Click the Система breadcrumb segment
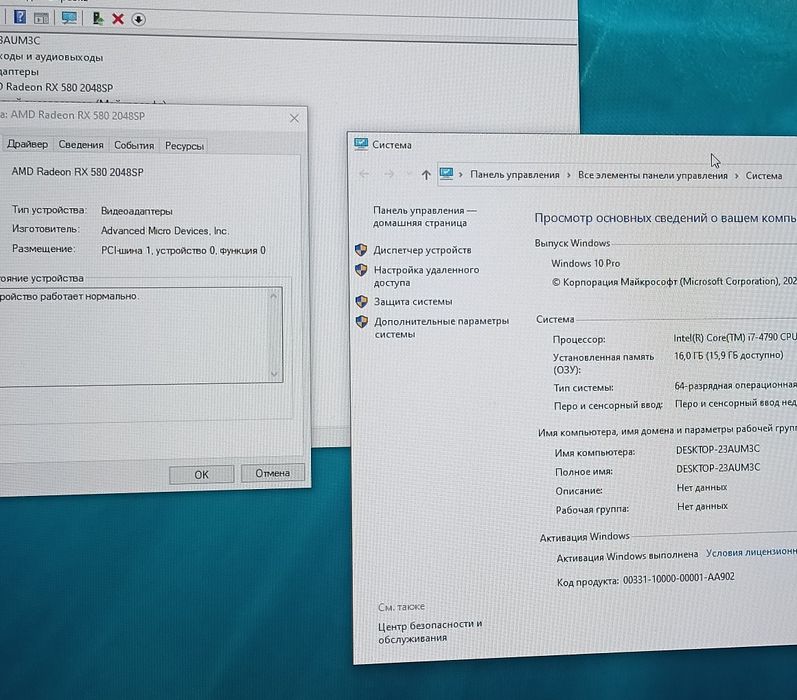 pyautogui.click(x=764, y=176)
